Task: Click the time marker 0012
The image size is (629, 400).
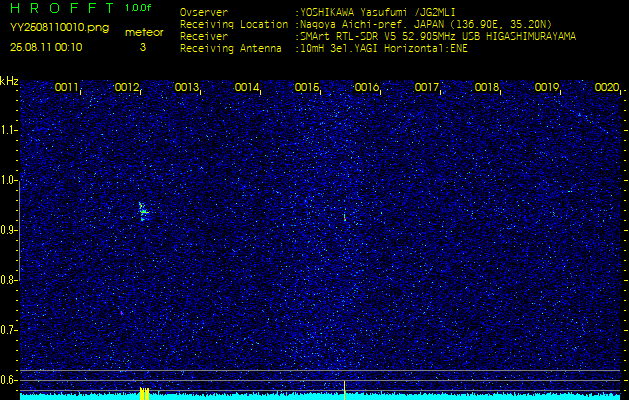Action: click(126, 87)
